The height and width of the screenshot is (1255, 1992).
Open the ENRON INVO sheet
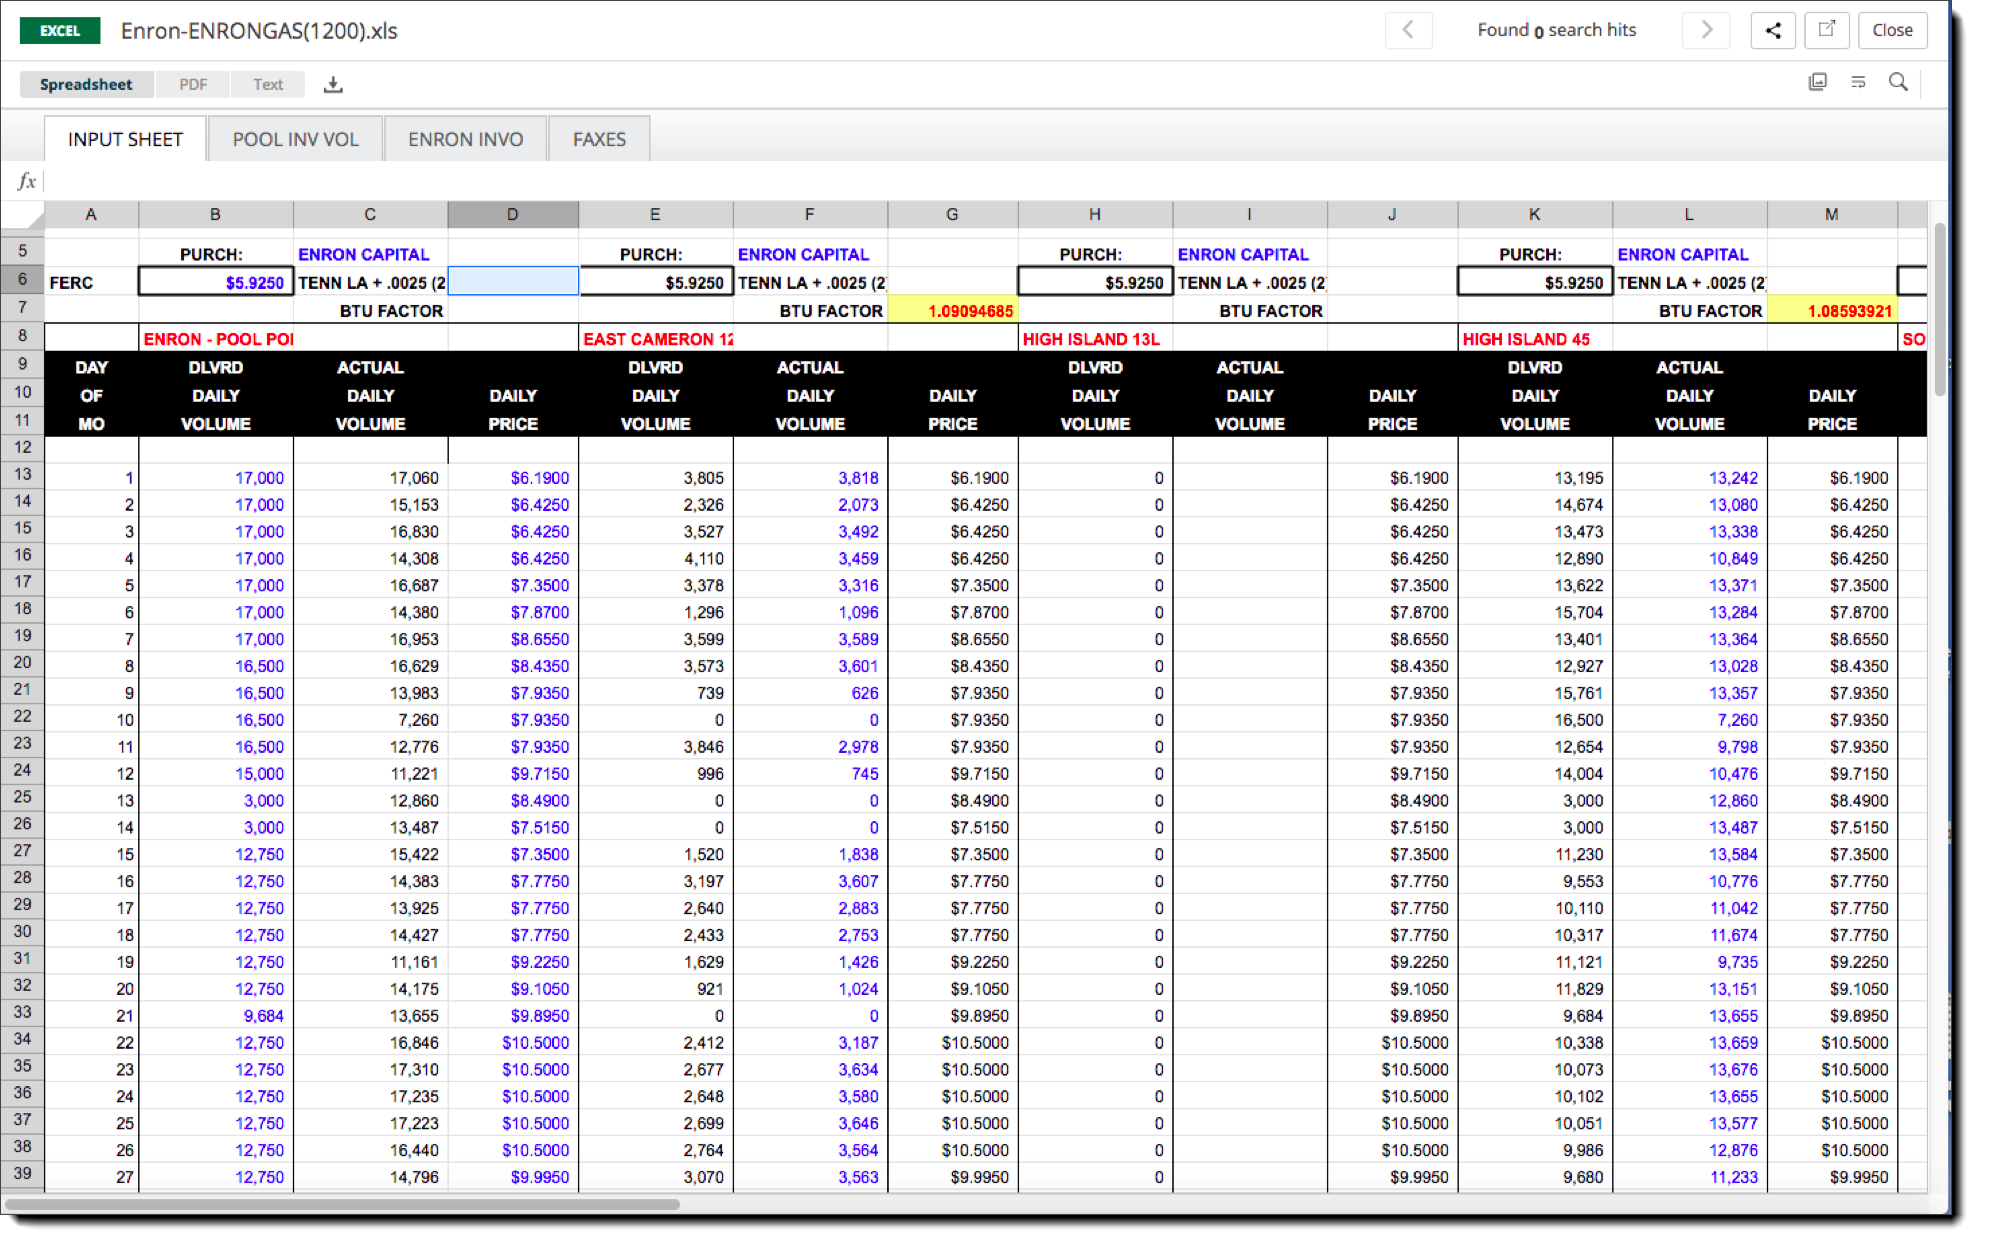466,139
